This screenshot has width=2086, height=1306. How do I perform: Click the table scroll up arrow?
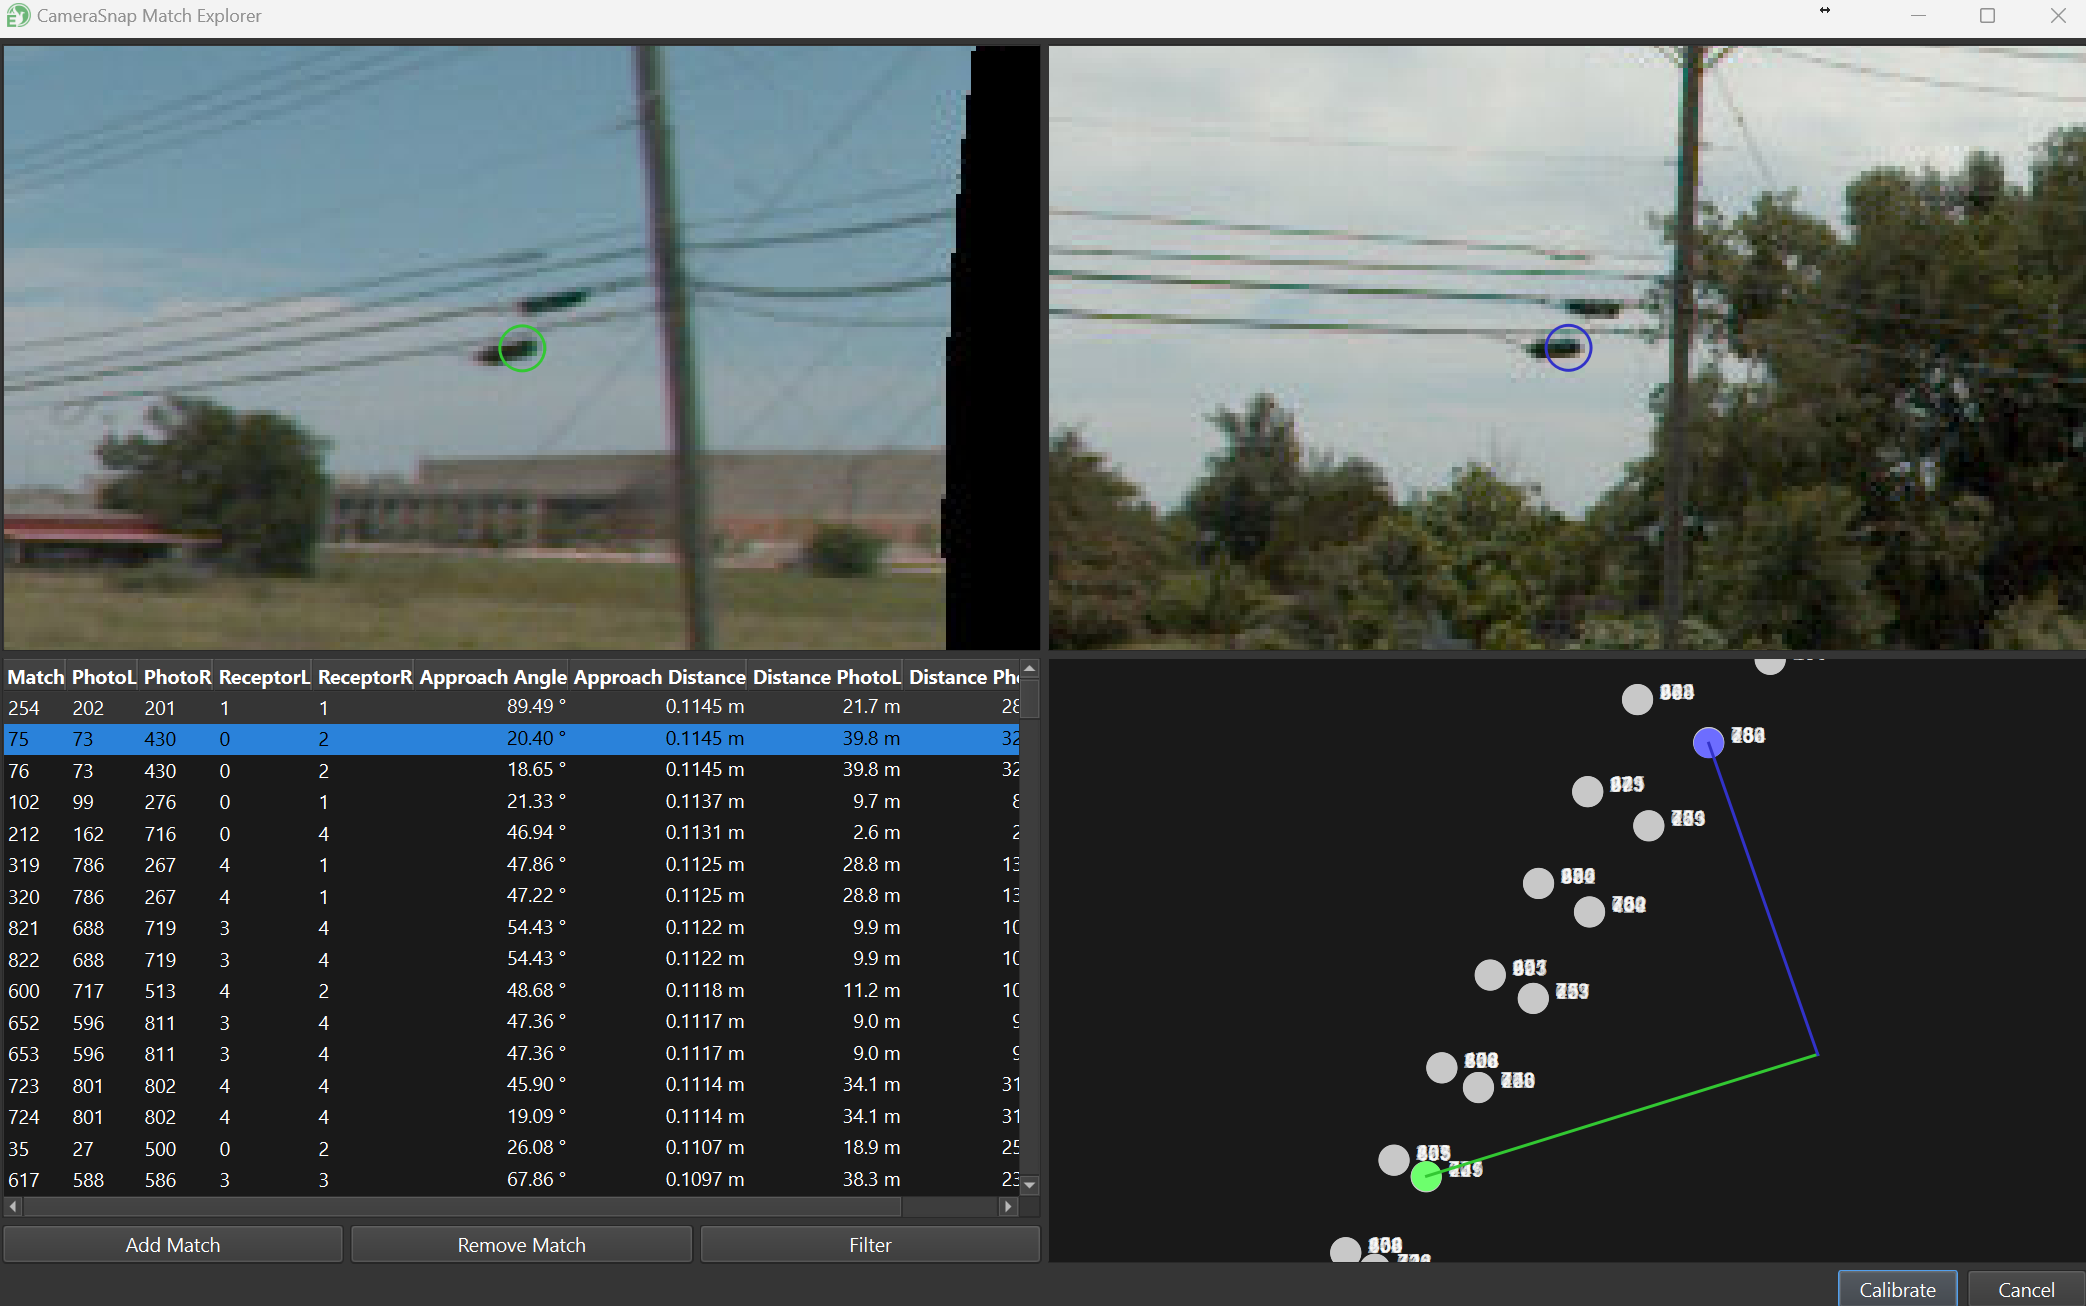[x=1030, y=669]
